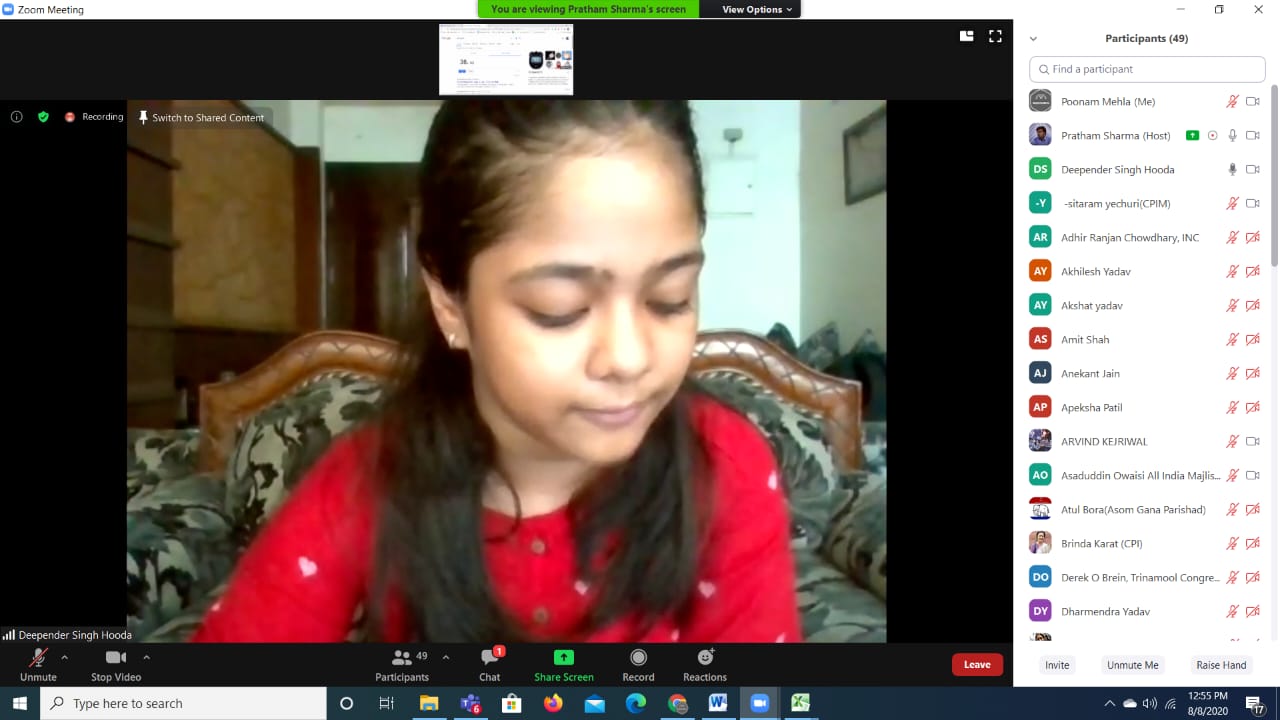Click Switch to Shared Content
The height and width of the screenshot is (720, 1280).
(201, 118)
